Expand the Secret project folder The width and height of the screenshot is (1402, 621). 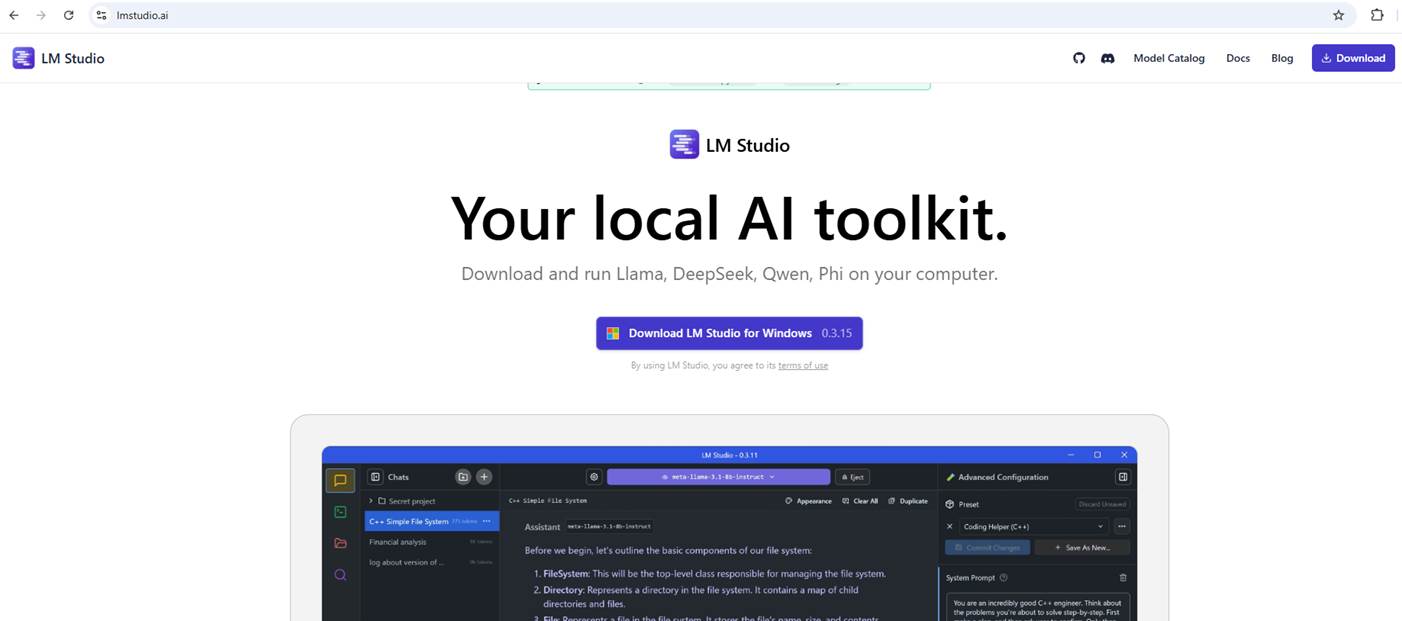click(371, 501)
